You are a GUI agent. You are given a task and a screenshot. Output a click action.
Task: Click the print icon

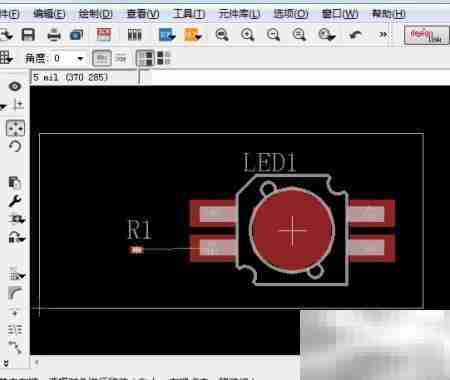54,34
